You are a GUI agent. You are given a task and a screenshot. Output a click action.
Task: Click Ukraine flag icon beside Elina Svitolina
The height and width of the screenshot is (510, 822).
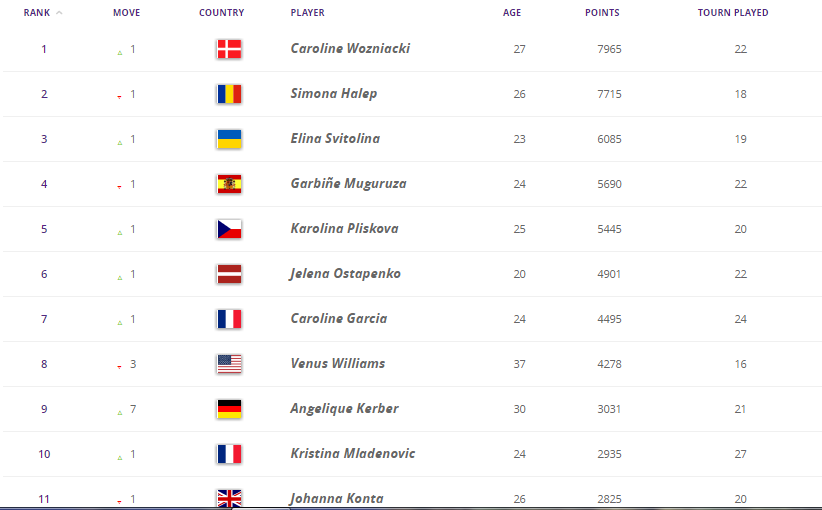click(x=229, y=139)
